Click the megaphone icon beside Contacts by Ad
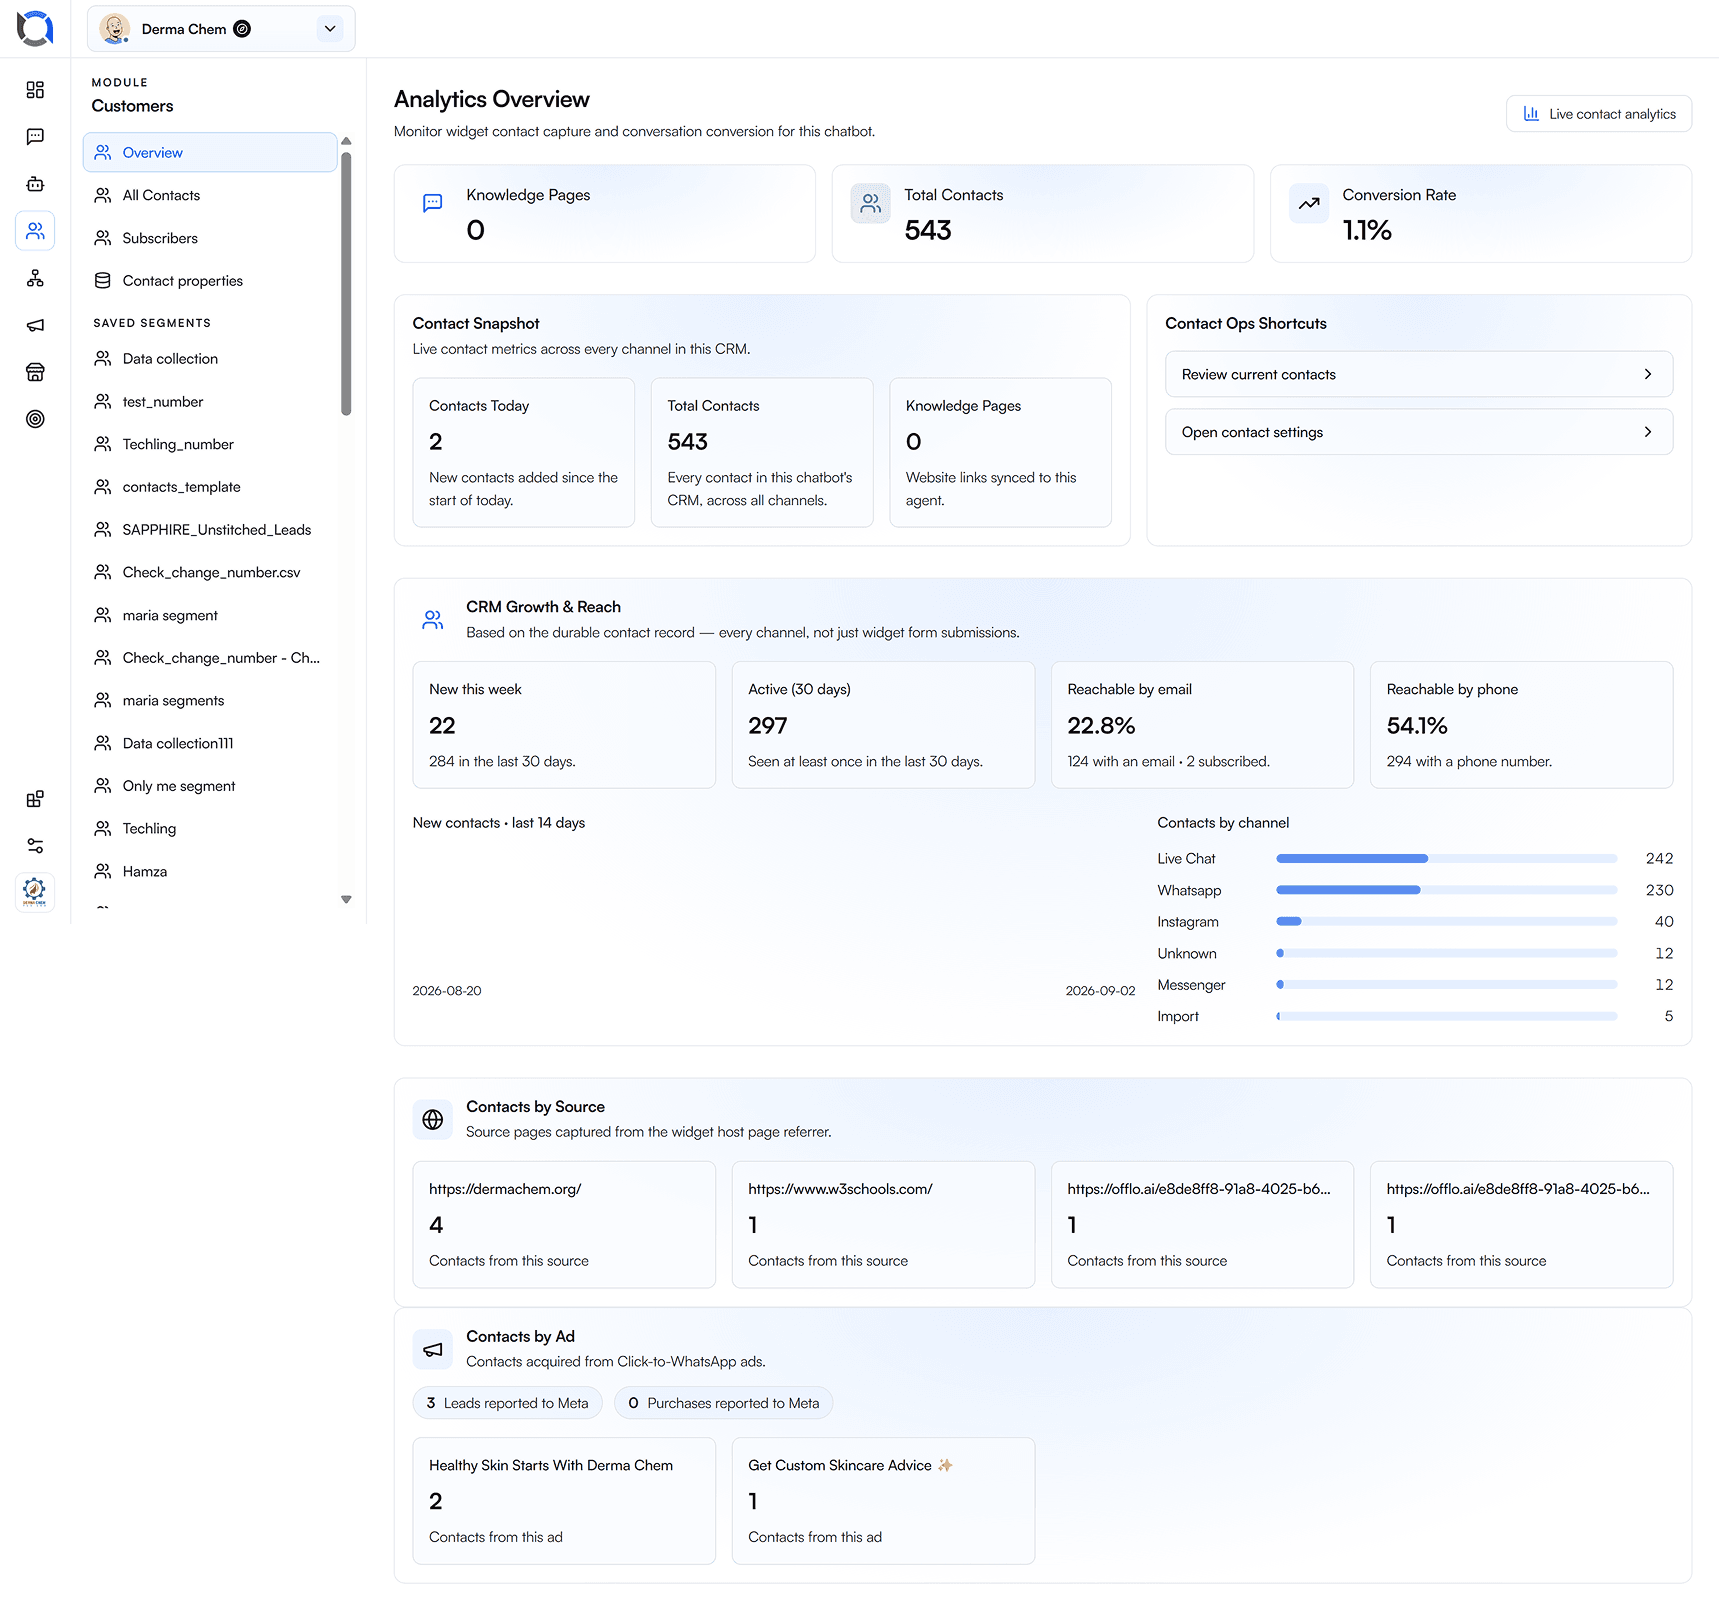Viewport: 1719px width, 1610px height. [x=432, y=1350]
